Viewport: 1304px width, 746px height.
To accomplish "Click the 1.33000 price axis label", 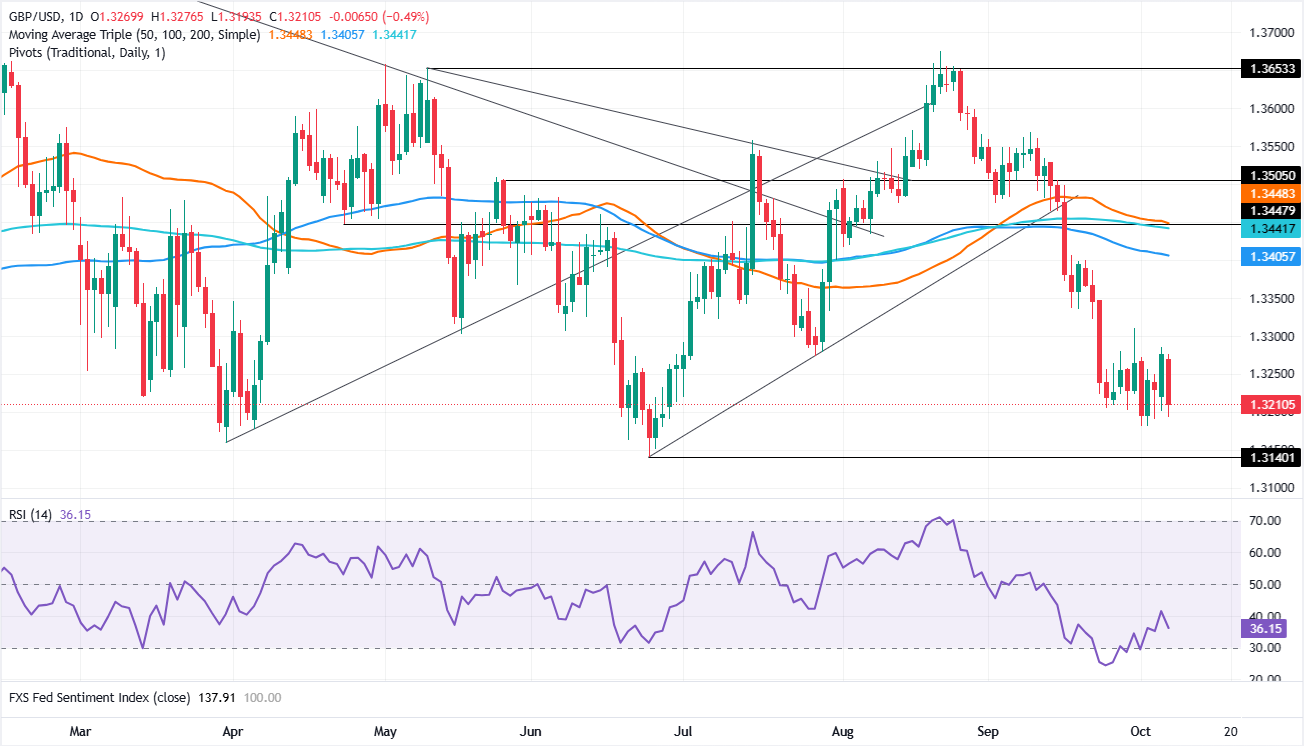I will (1270, 337).
